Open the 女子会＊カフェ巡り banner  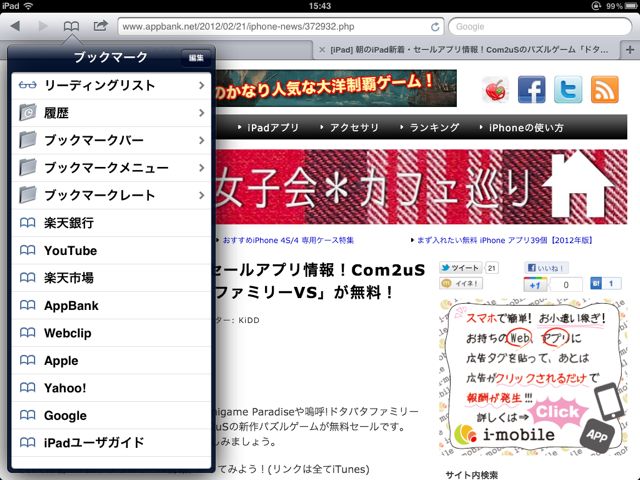point(421,187)
